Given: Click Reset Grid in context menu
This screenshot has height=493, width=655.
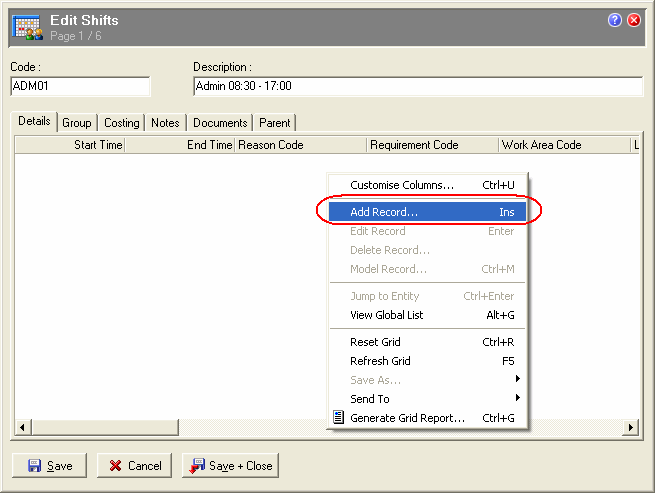Looking at the screenshot, I should click(428, 342).
